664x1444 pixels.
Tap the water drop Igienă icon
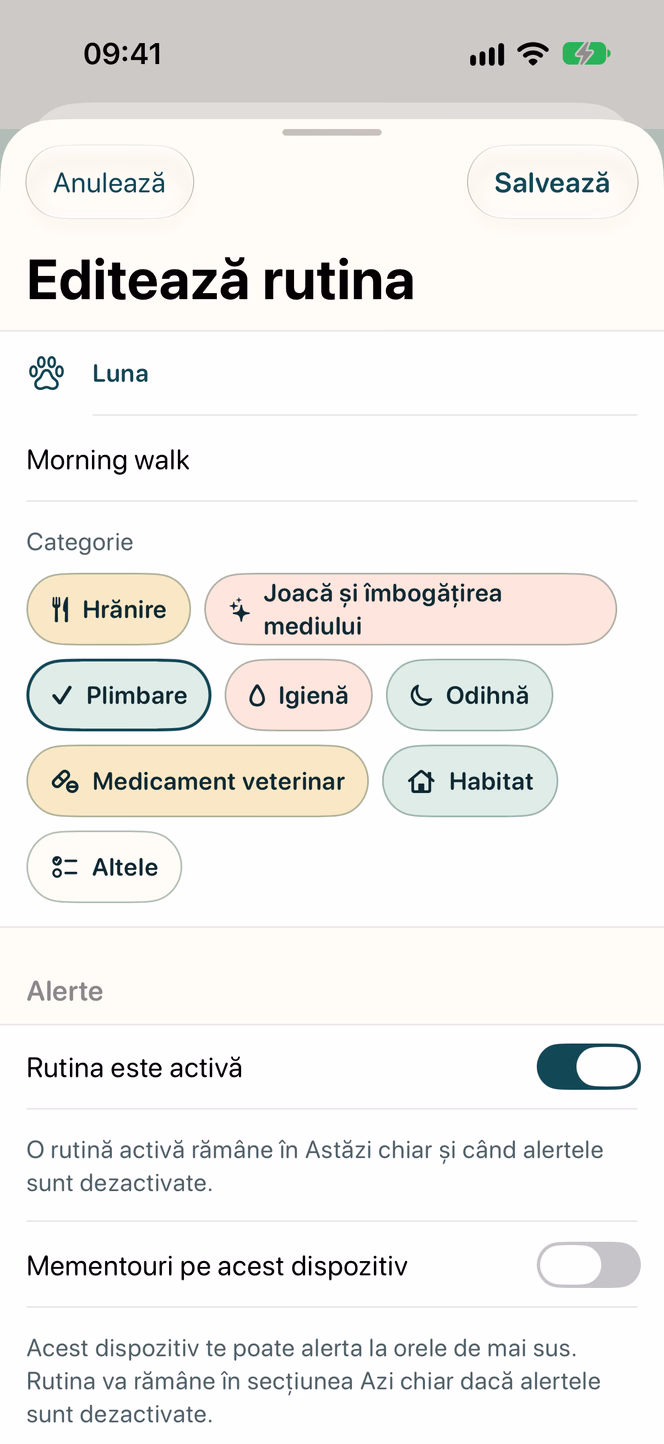coord(257,696)
